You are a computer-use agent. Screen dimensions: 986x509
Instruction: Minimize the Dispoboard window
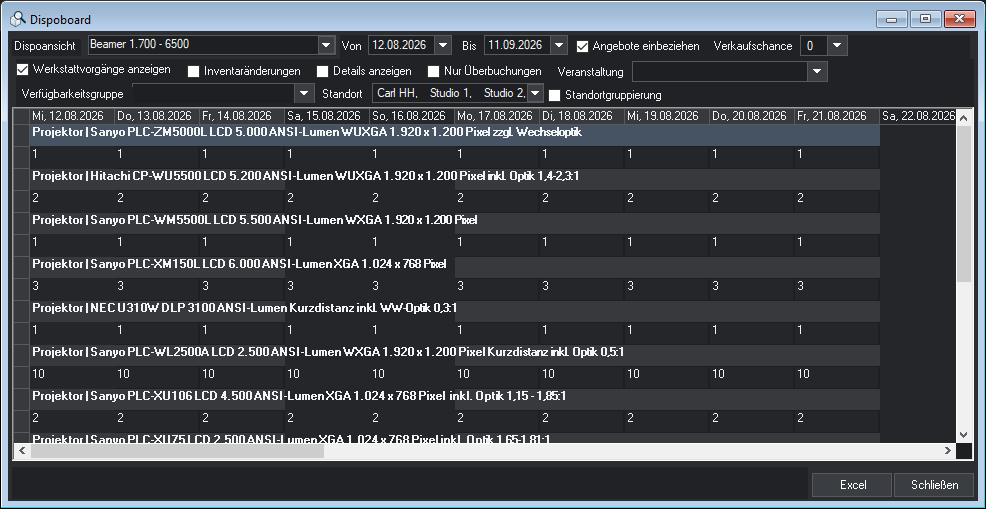coord(892,19)
